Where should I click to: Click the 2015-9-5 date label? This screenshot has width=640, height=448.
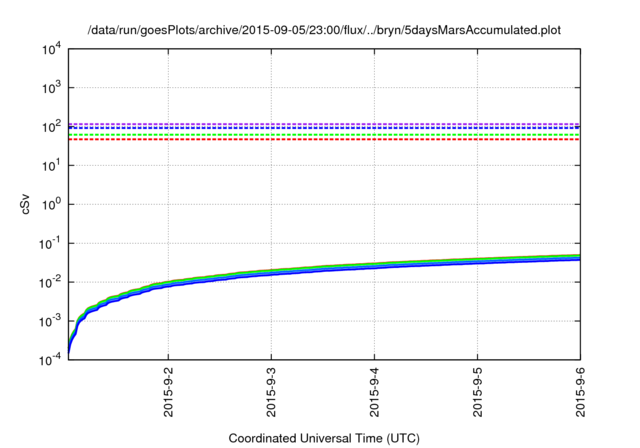click(478, 392)
